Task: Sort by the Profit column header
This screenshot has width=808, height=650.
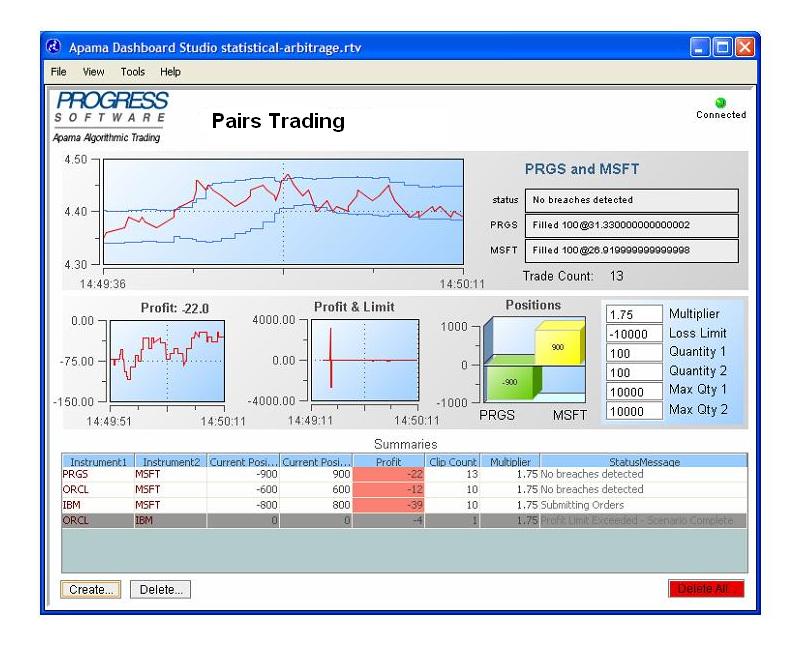Action: (388, 462)
